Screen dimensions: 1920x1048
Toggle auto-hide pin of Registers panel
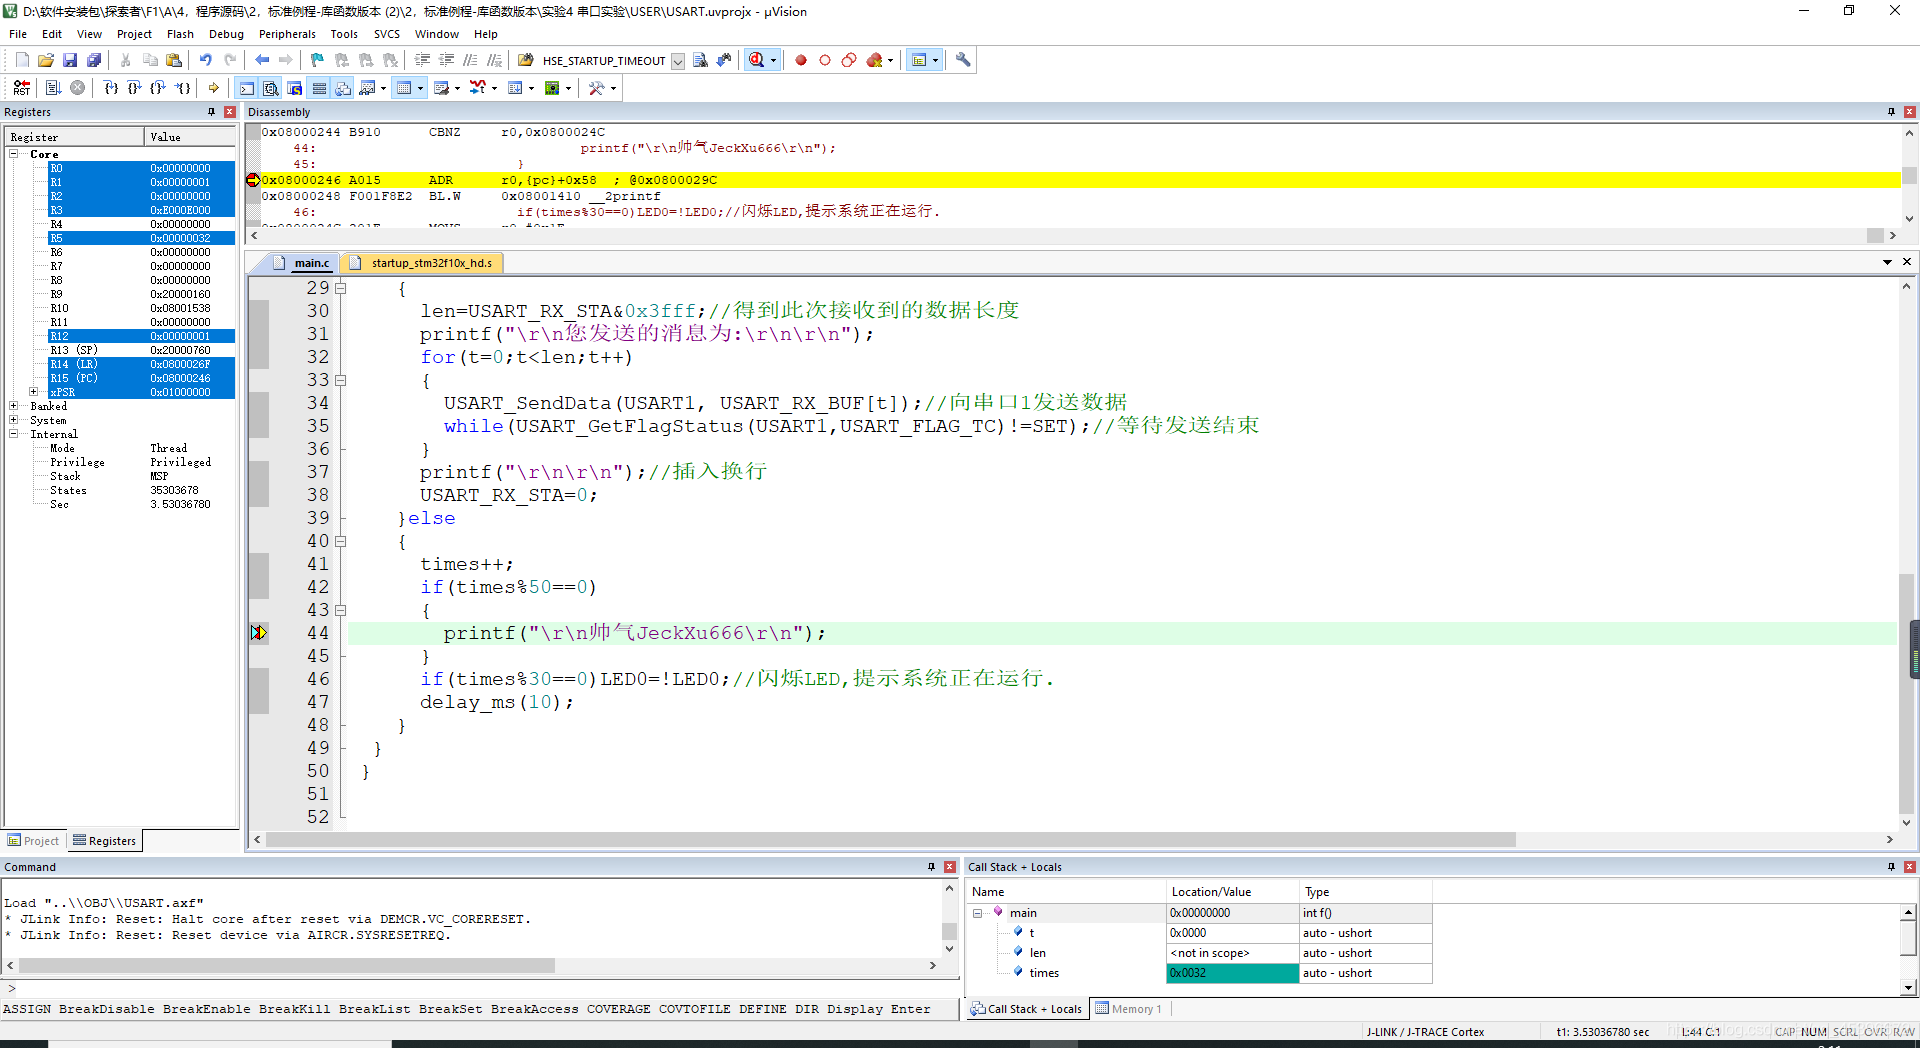212,112
